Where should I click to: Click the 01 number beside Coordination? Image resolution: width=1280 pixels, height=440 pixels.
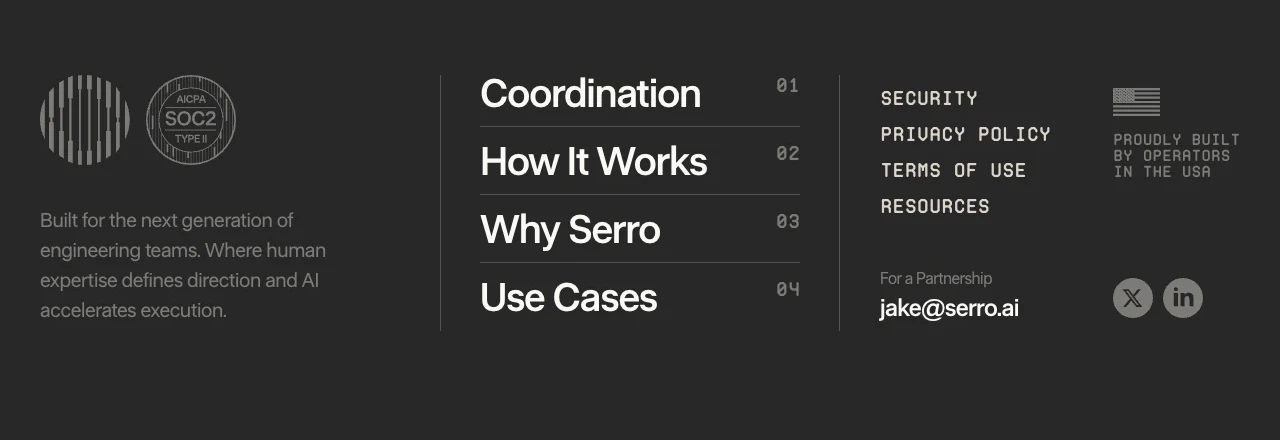click(x=788, y=86)
